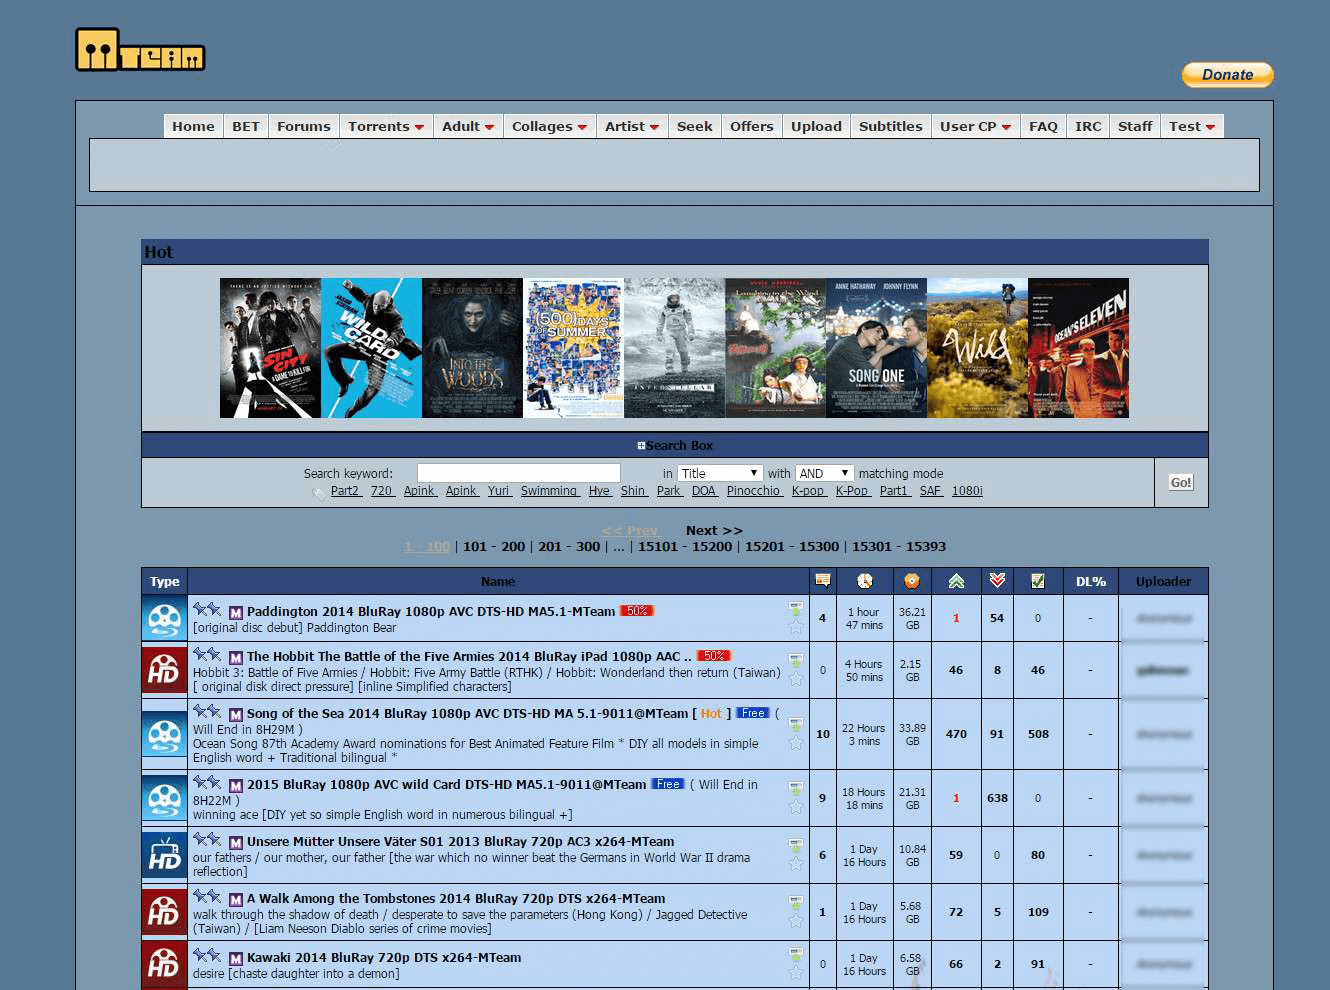
Task: Bookmark Song of the Sea with the star
Action: (796, 743)
